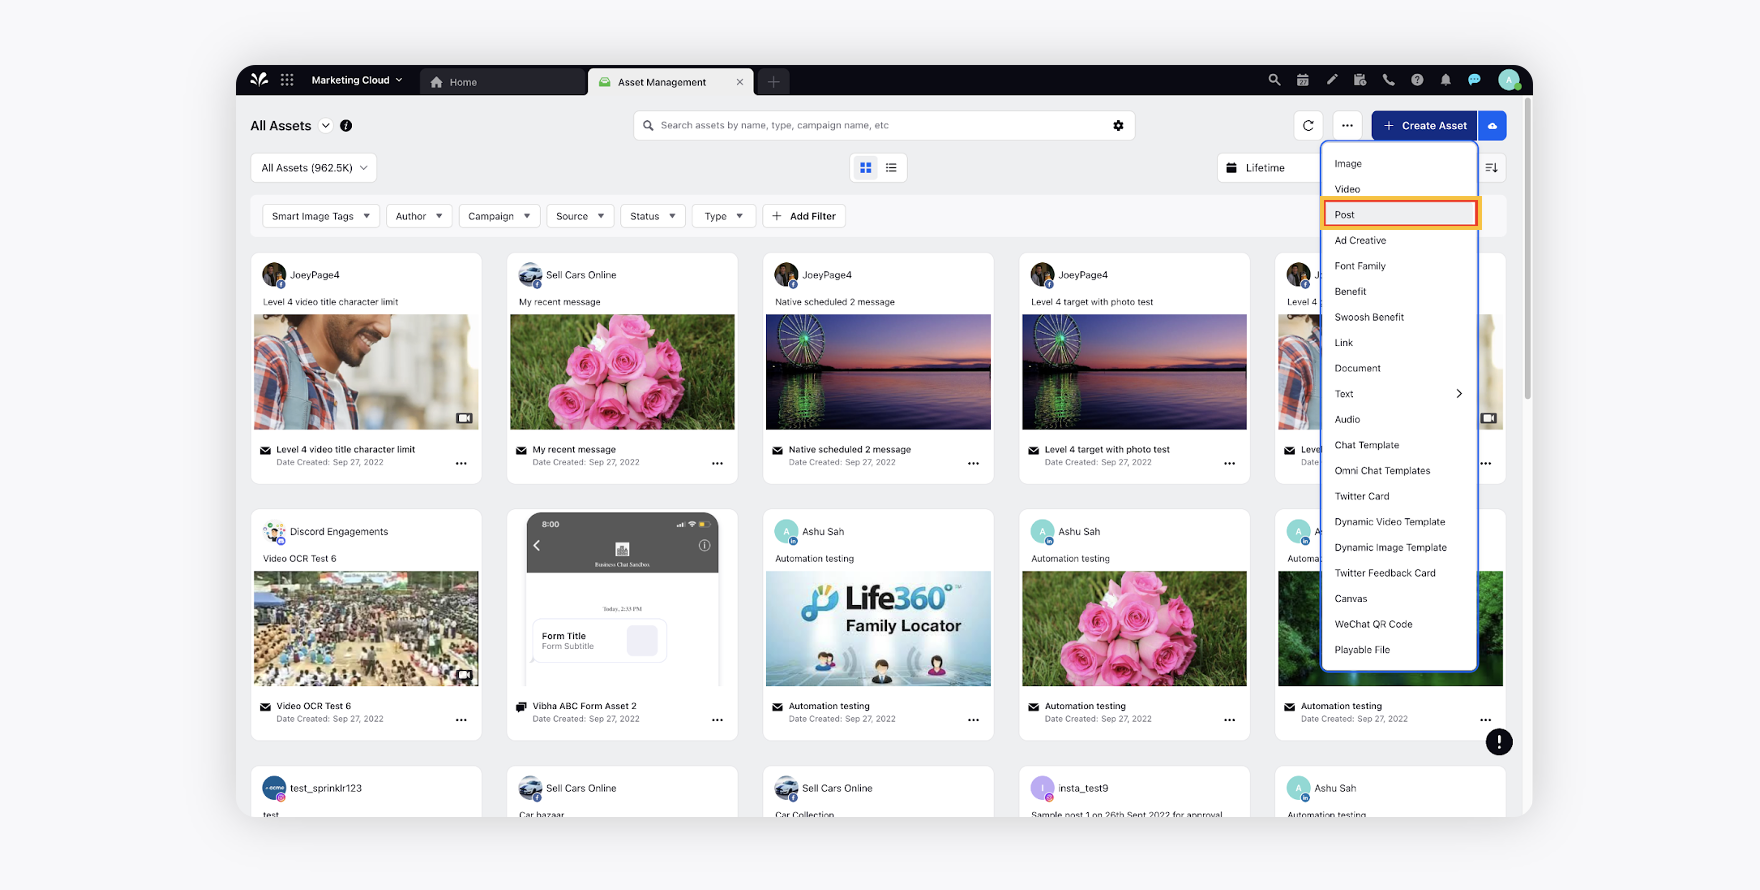Click the page vertical scrollbar
The width and height of the screenshot is (1760, 890).
coord(1527,250)
